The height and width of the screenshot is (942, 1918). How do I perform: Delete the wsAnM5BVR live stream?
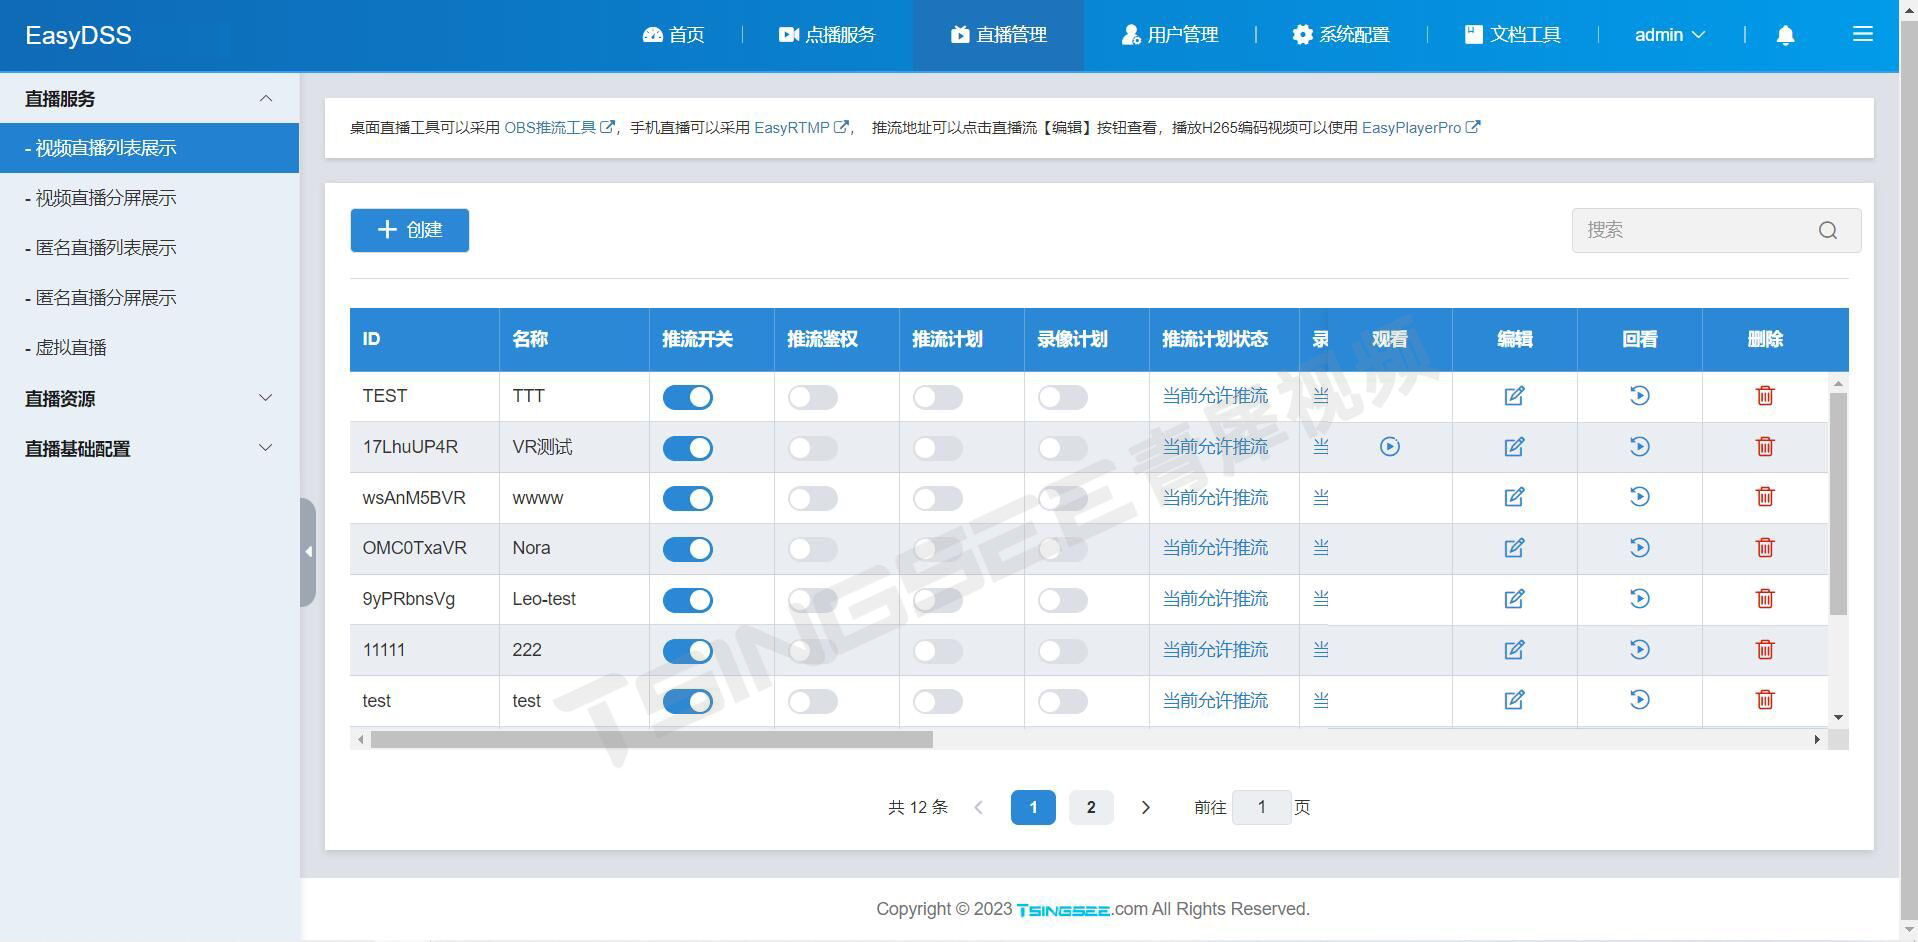[1765, 497]
